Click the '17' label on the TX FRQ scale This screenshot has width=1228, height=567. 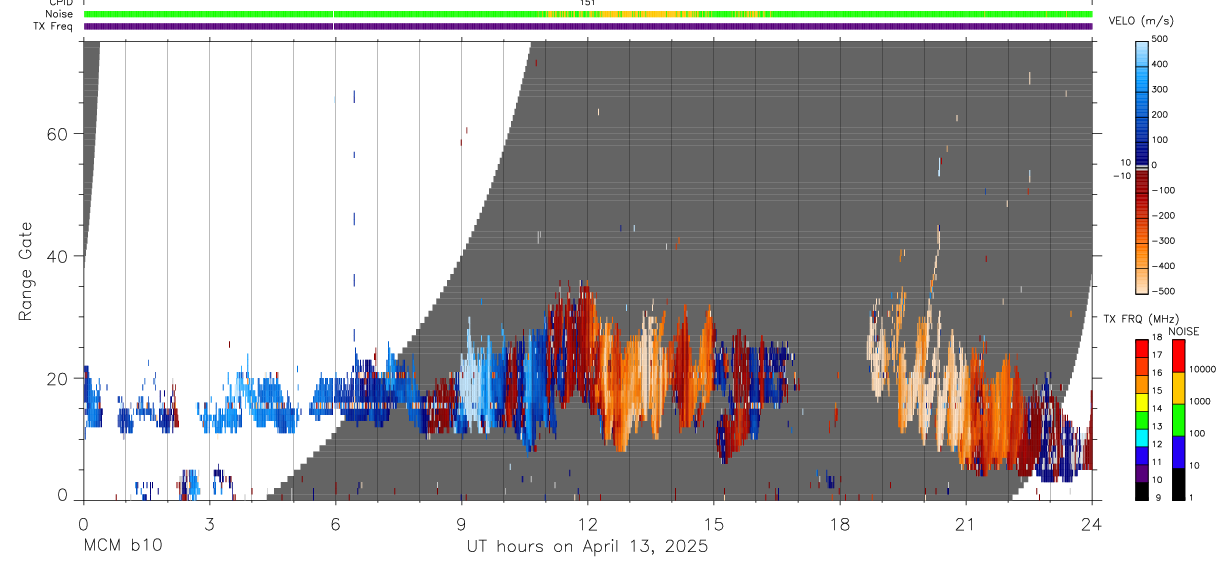point(1157,355)
